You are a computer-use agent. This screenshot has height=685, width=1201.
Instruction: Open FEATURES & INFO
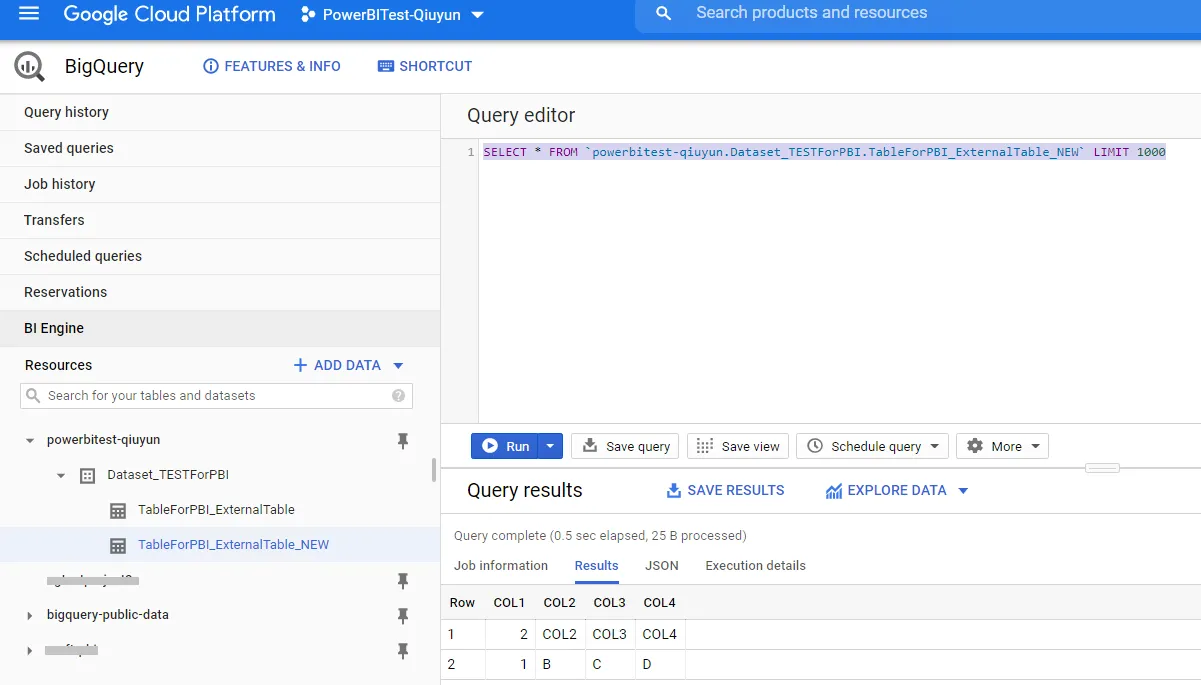(272, 66)
